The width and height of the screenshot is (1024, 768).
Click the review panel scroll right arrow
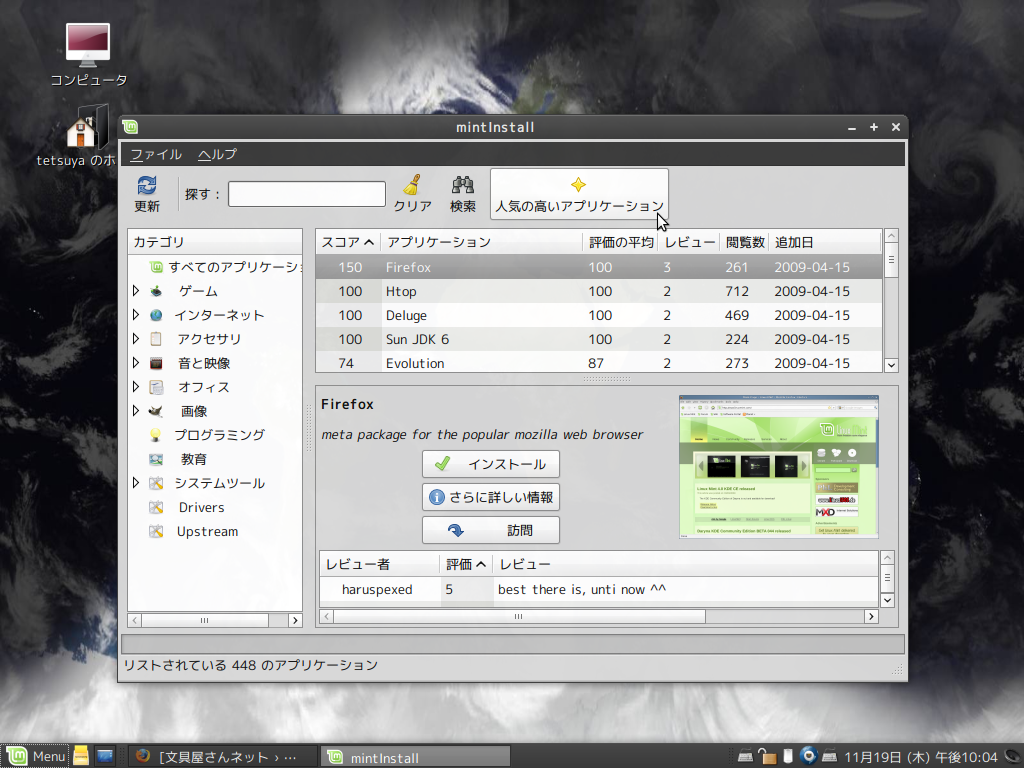pos(871,616)
